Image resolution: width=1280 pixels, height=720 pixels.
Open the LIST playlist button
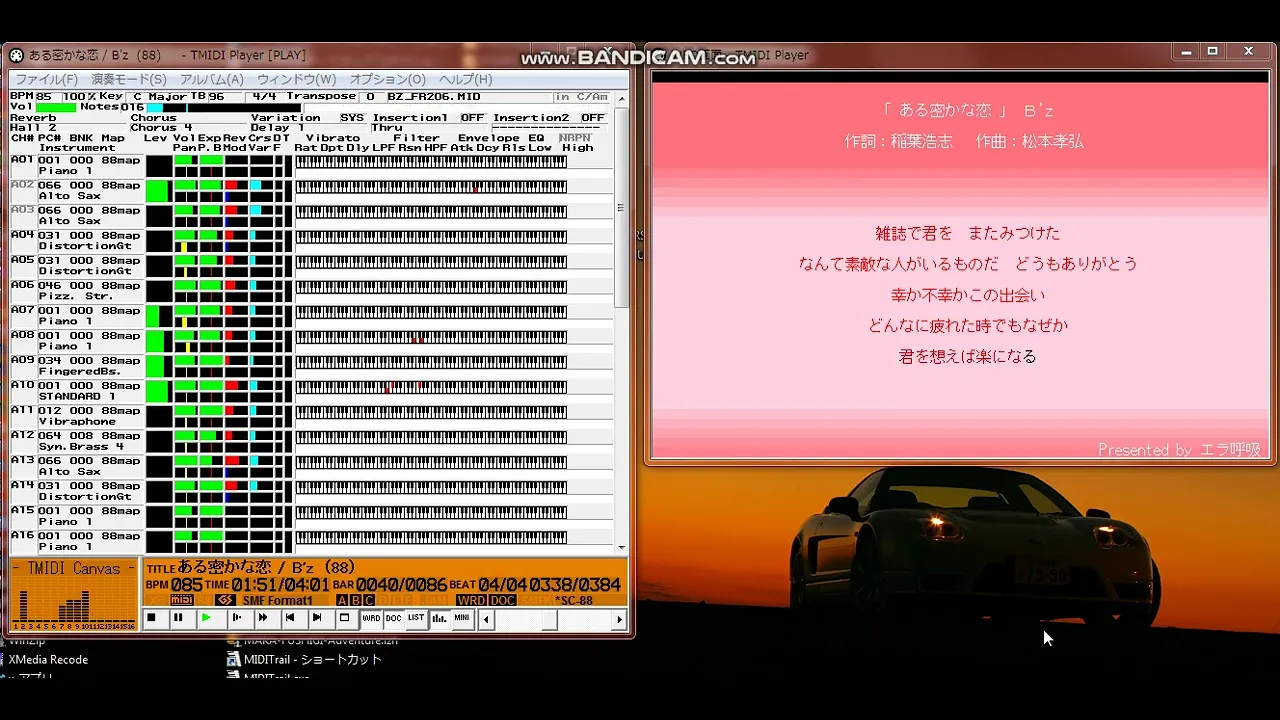416,618
